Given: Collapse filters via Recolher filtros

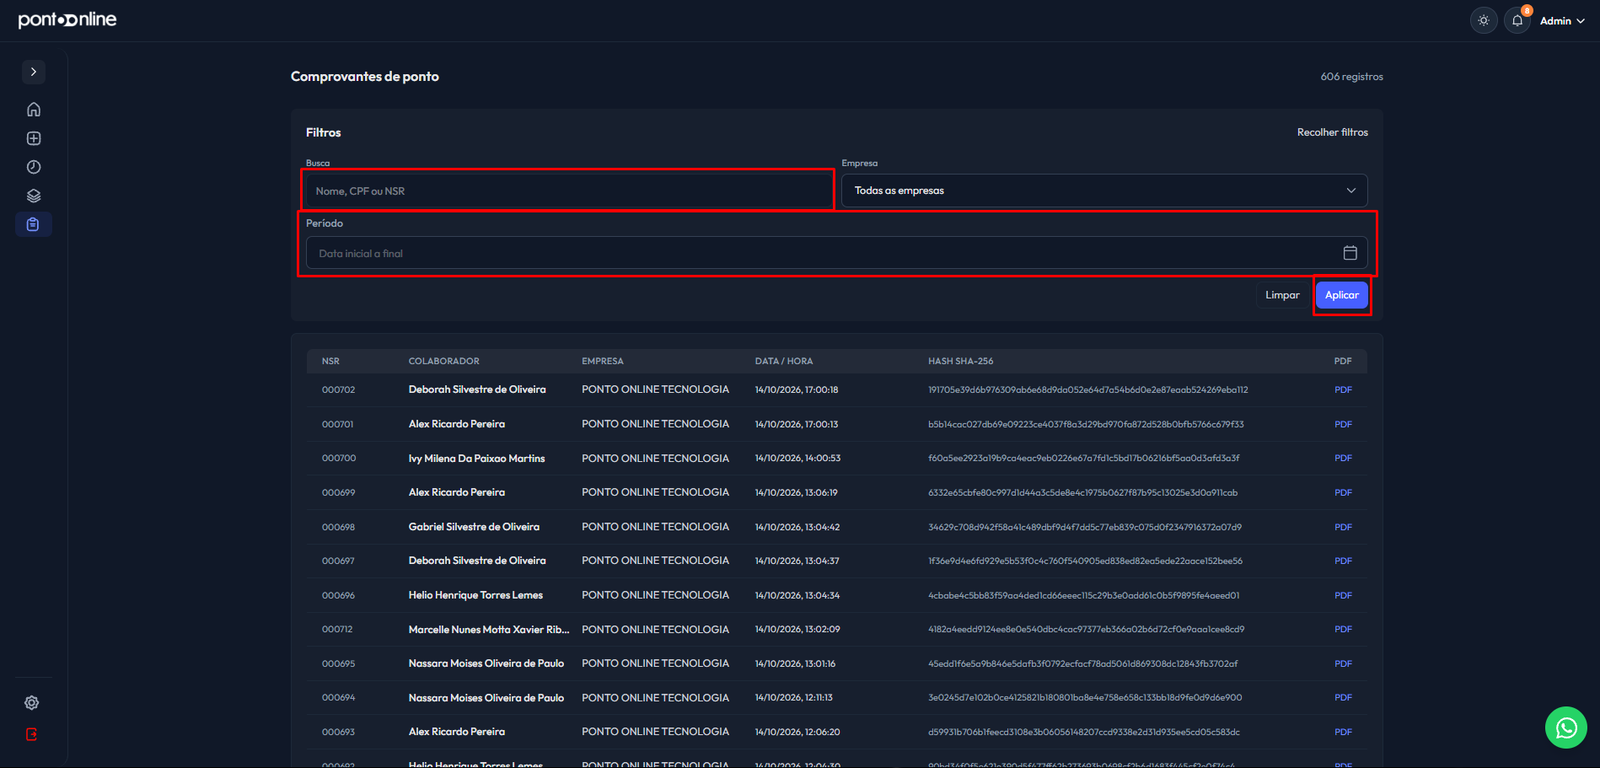Looking at the screenshot, I should click(1332, 132).
